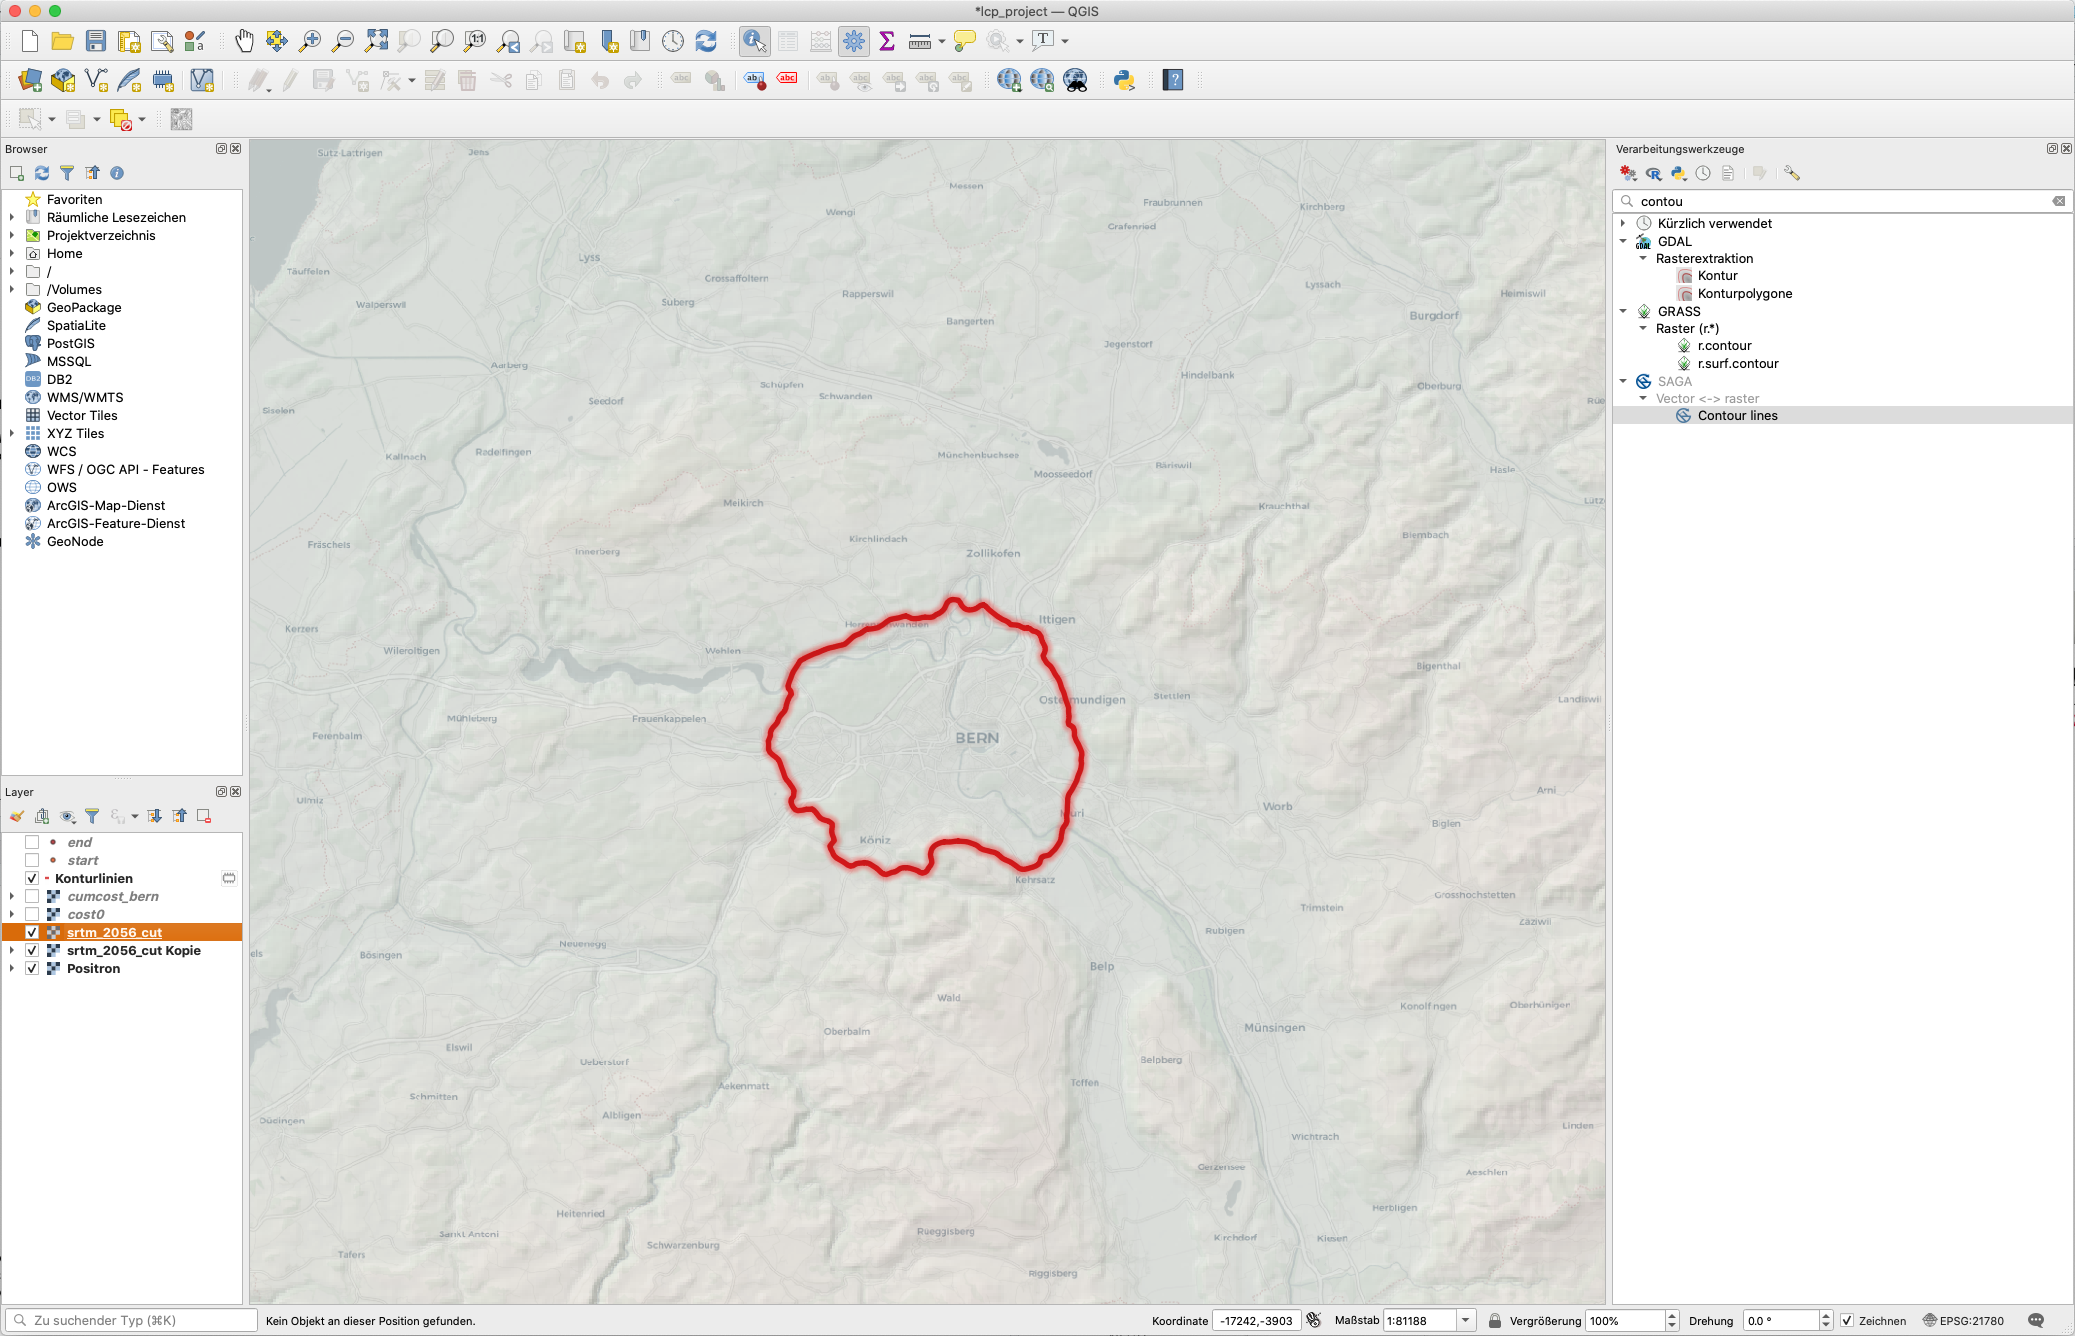This screenshot has height=1336, width=2075.
Task: Select the SAGA Contour lines algorithm
Action: 1737,416
